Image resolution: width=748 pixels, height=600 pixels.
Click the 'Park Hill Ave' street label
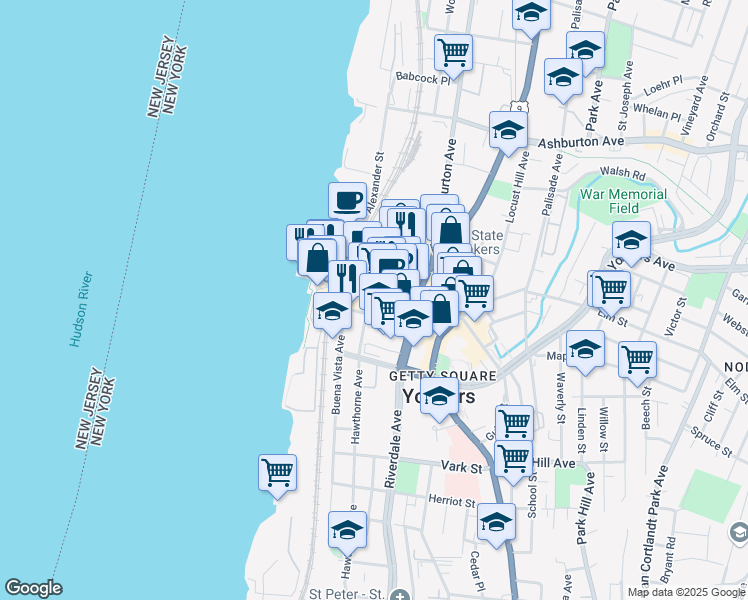585,508
